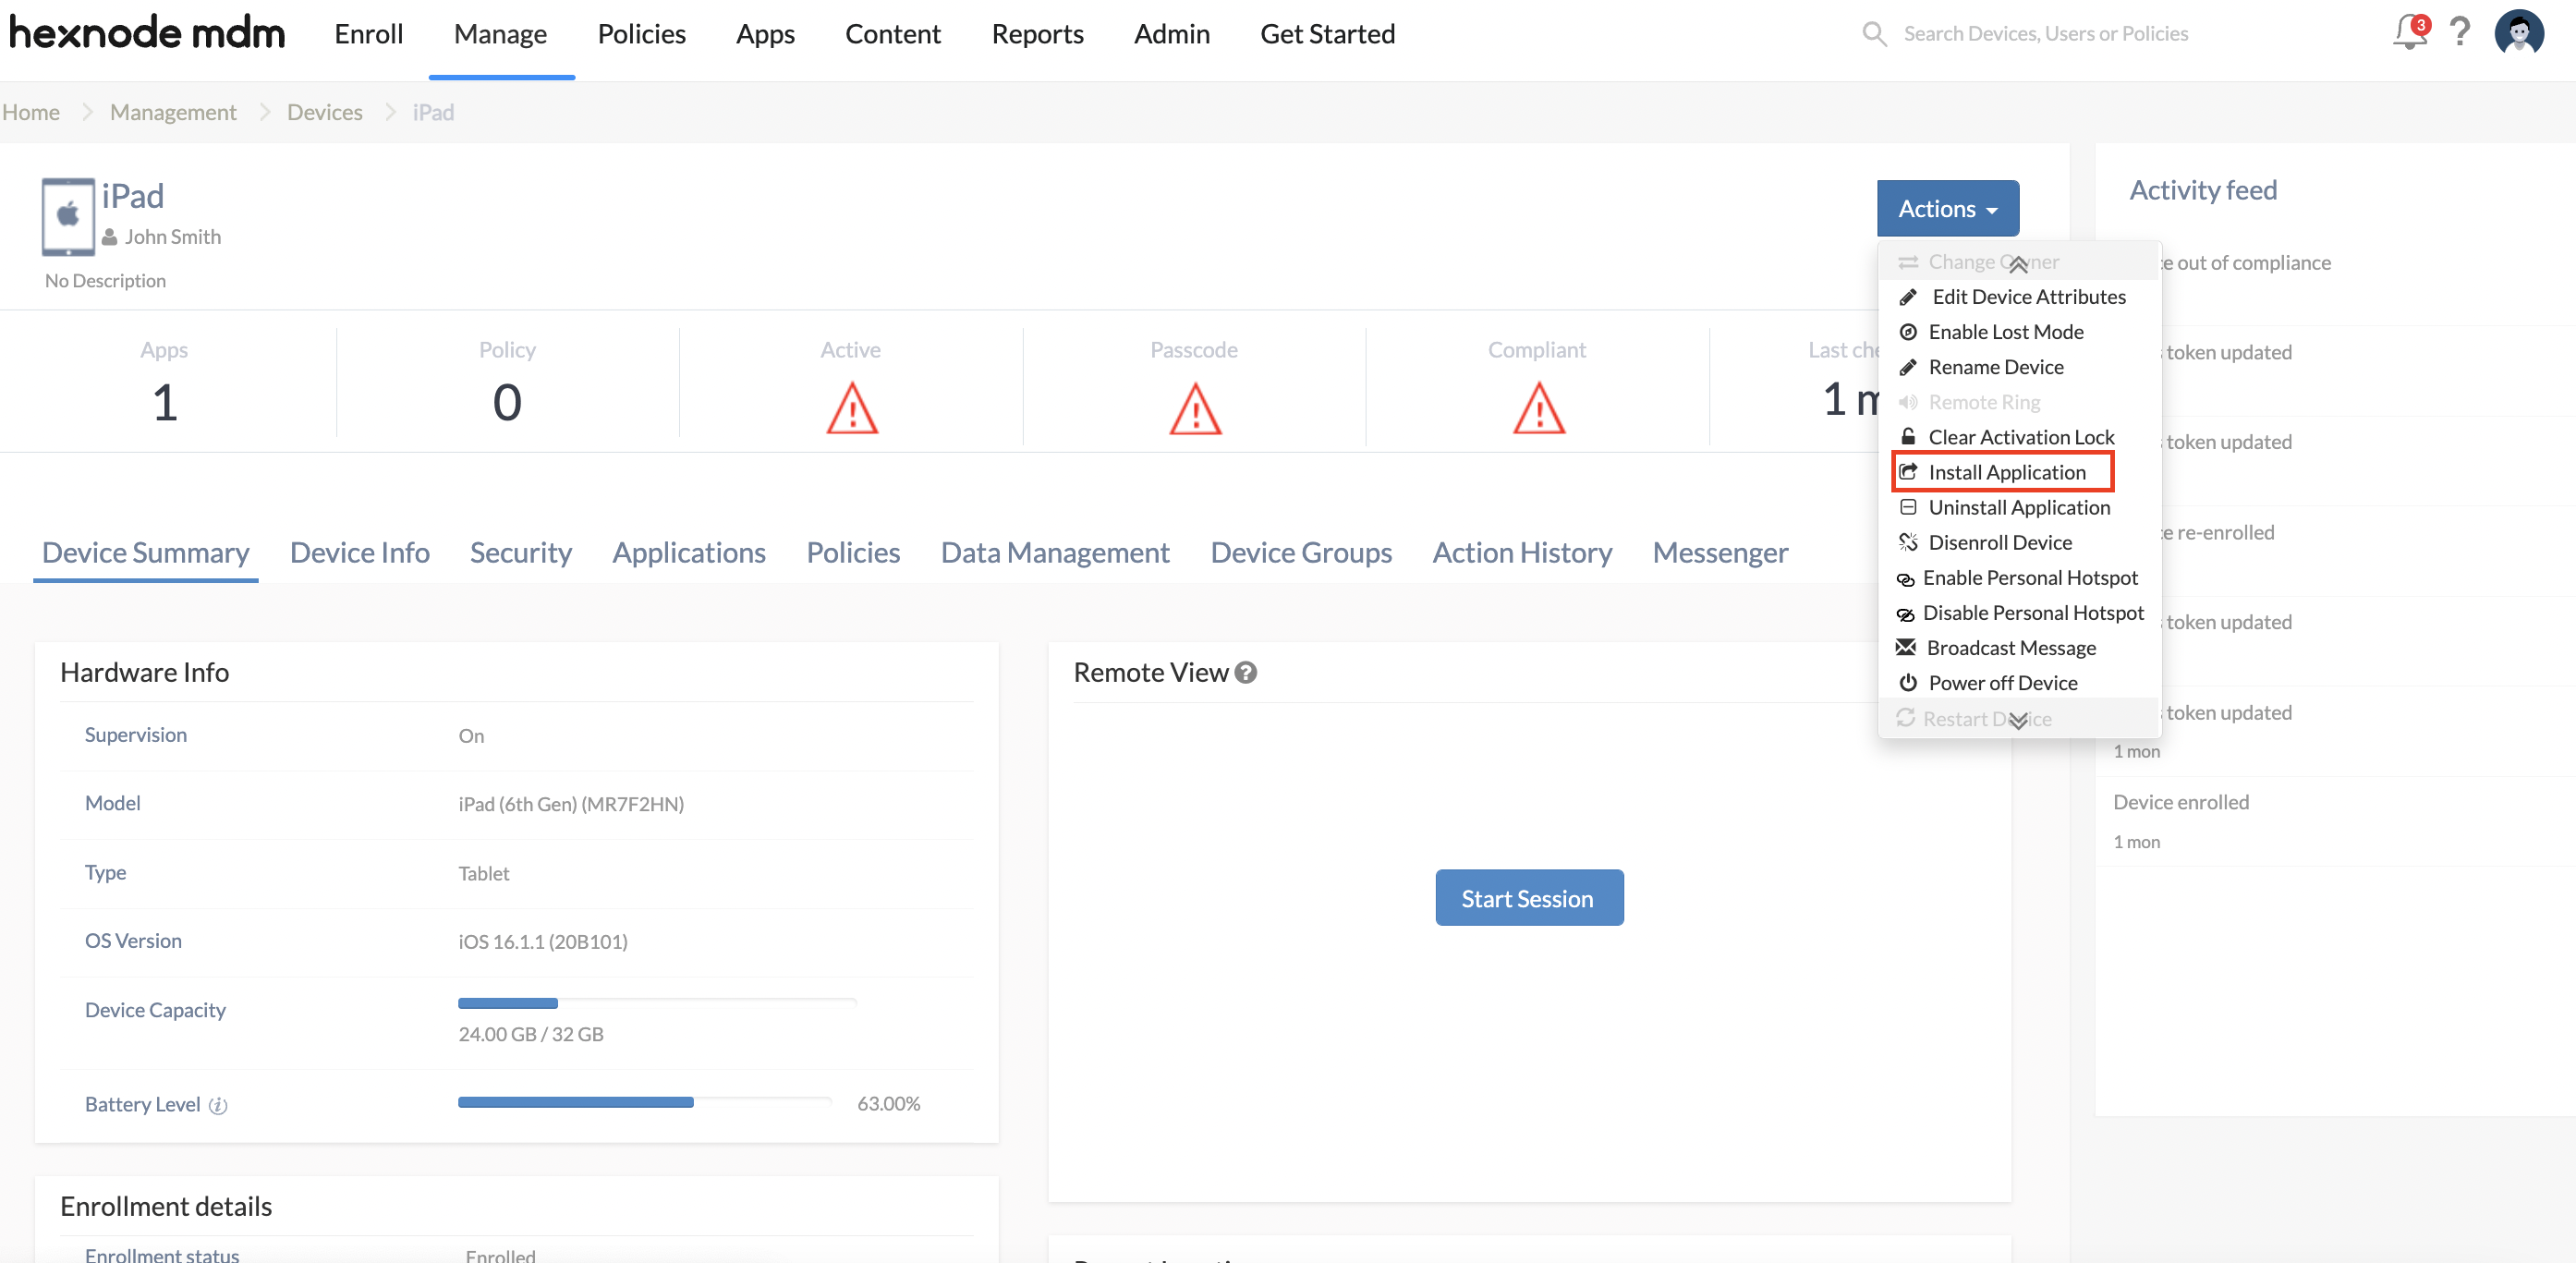Image resolution: width=2576 pixels, height=1263 pixels.
Task: Click the Active warning triangle icon
Action: (x=852, y=408)
